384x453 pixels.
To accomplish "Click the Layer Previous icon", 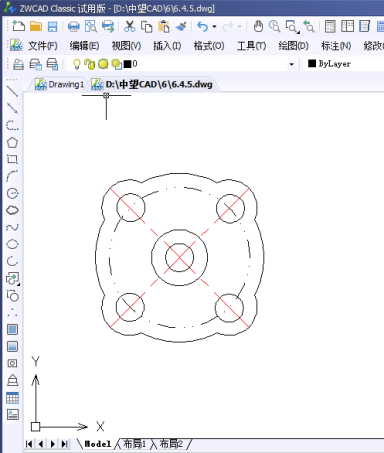I will point(36,64).
